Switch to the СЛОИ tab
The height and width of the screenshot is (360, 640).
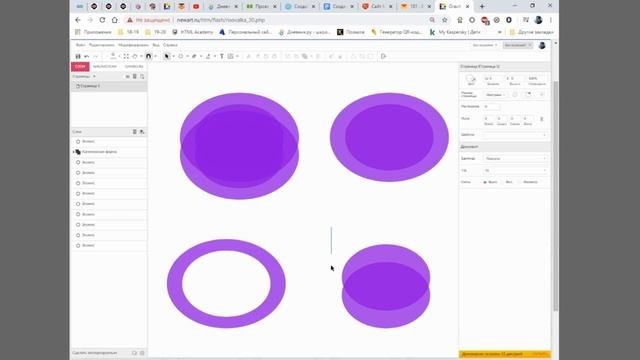point(80,67)
